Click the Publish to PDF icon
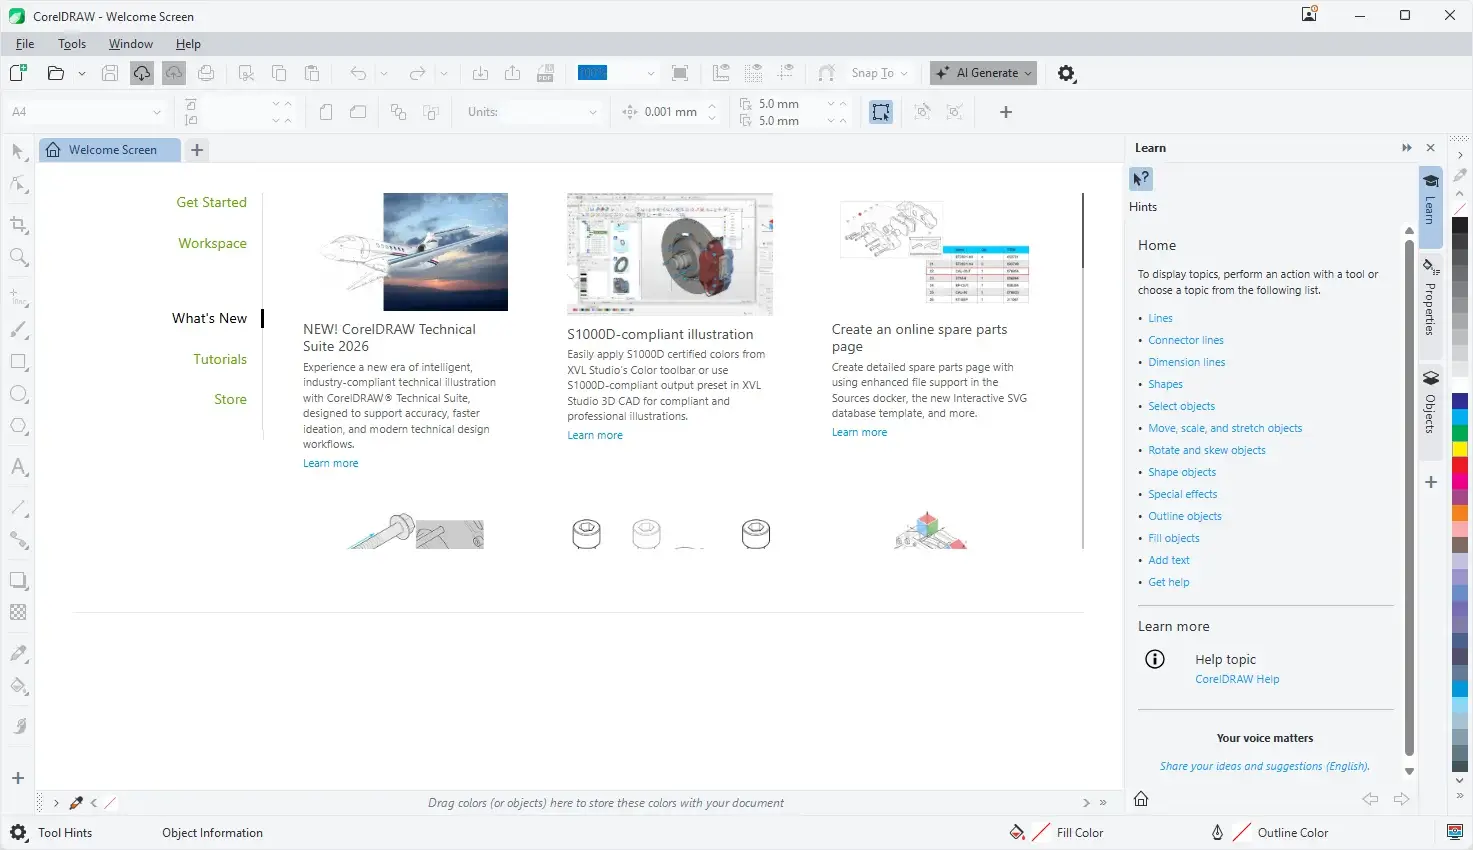This screenshot has width=1473, height=850. (545, 73)
